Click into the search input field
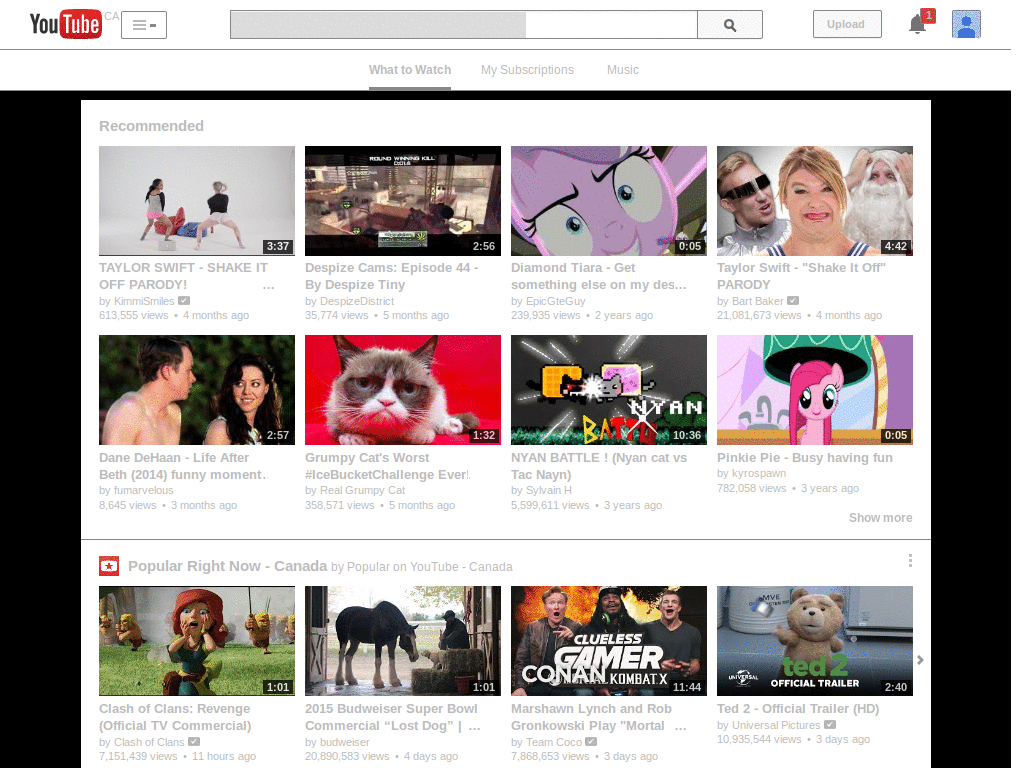 pyautogui.click(x=464, y=25)
